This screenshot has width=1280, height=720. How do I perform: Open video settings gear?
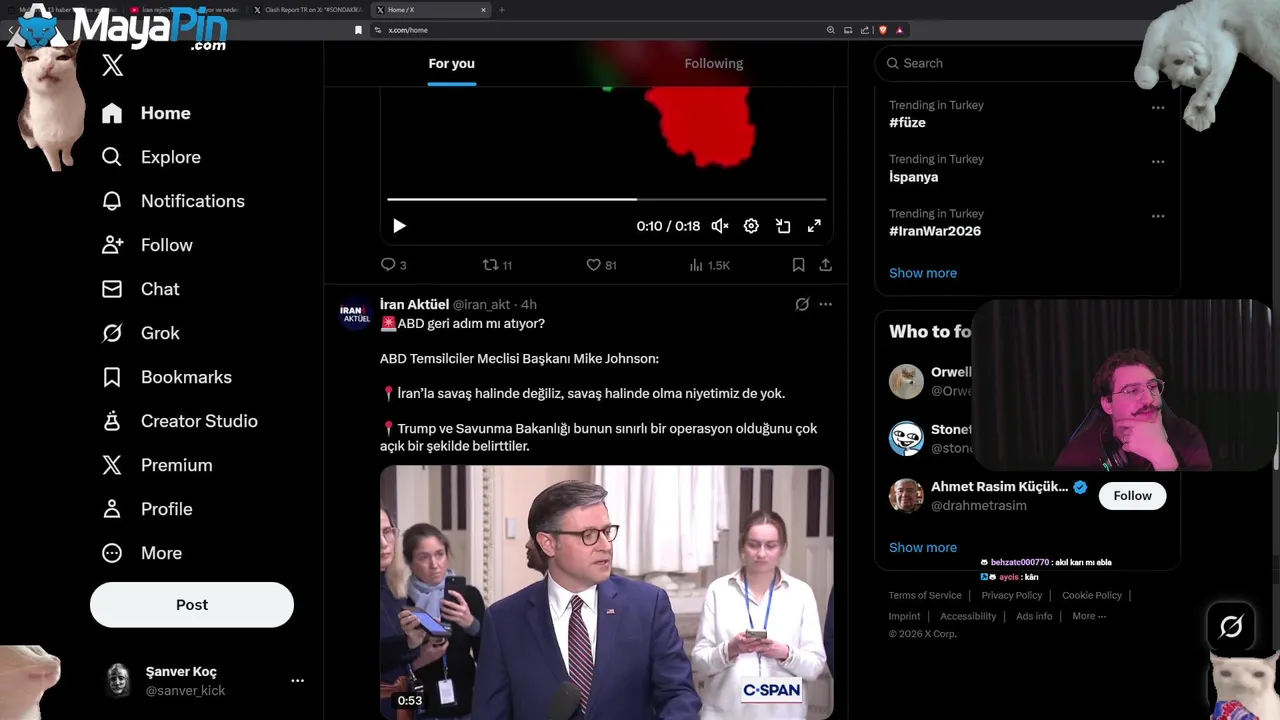point(751,226)
